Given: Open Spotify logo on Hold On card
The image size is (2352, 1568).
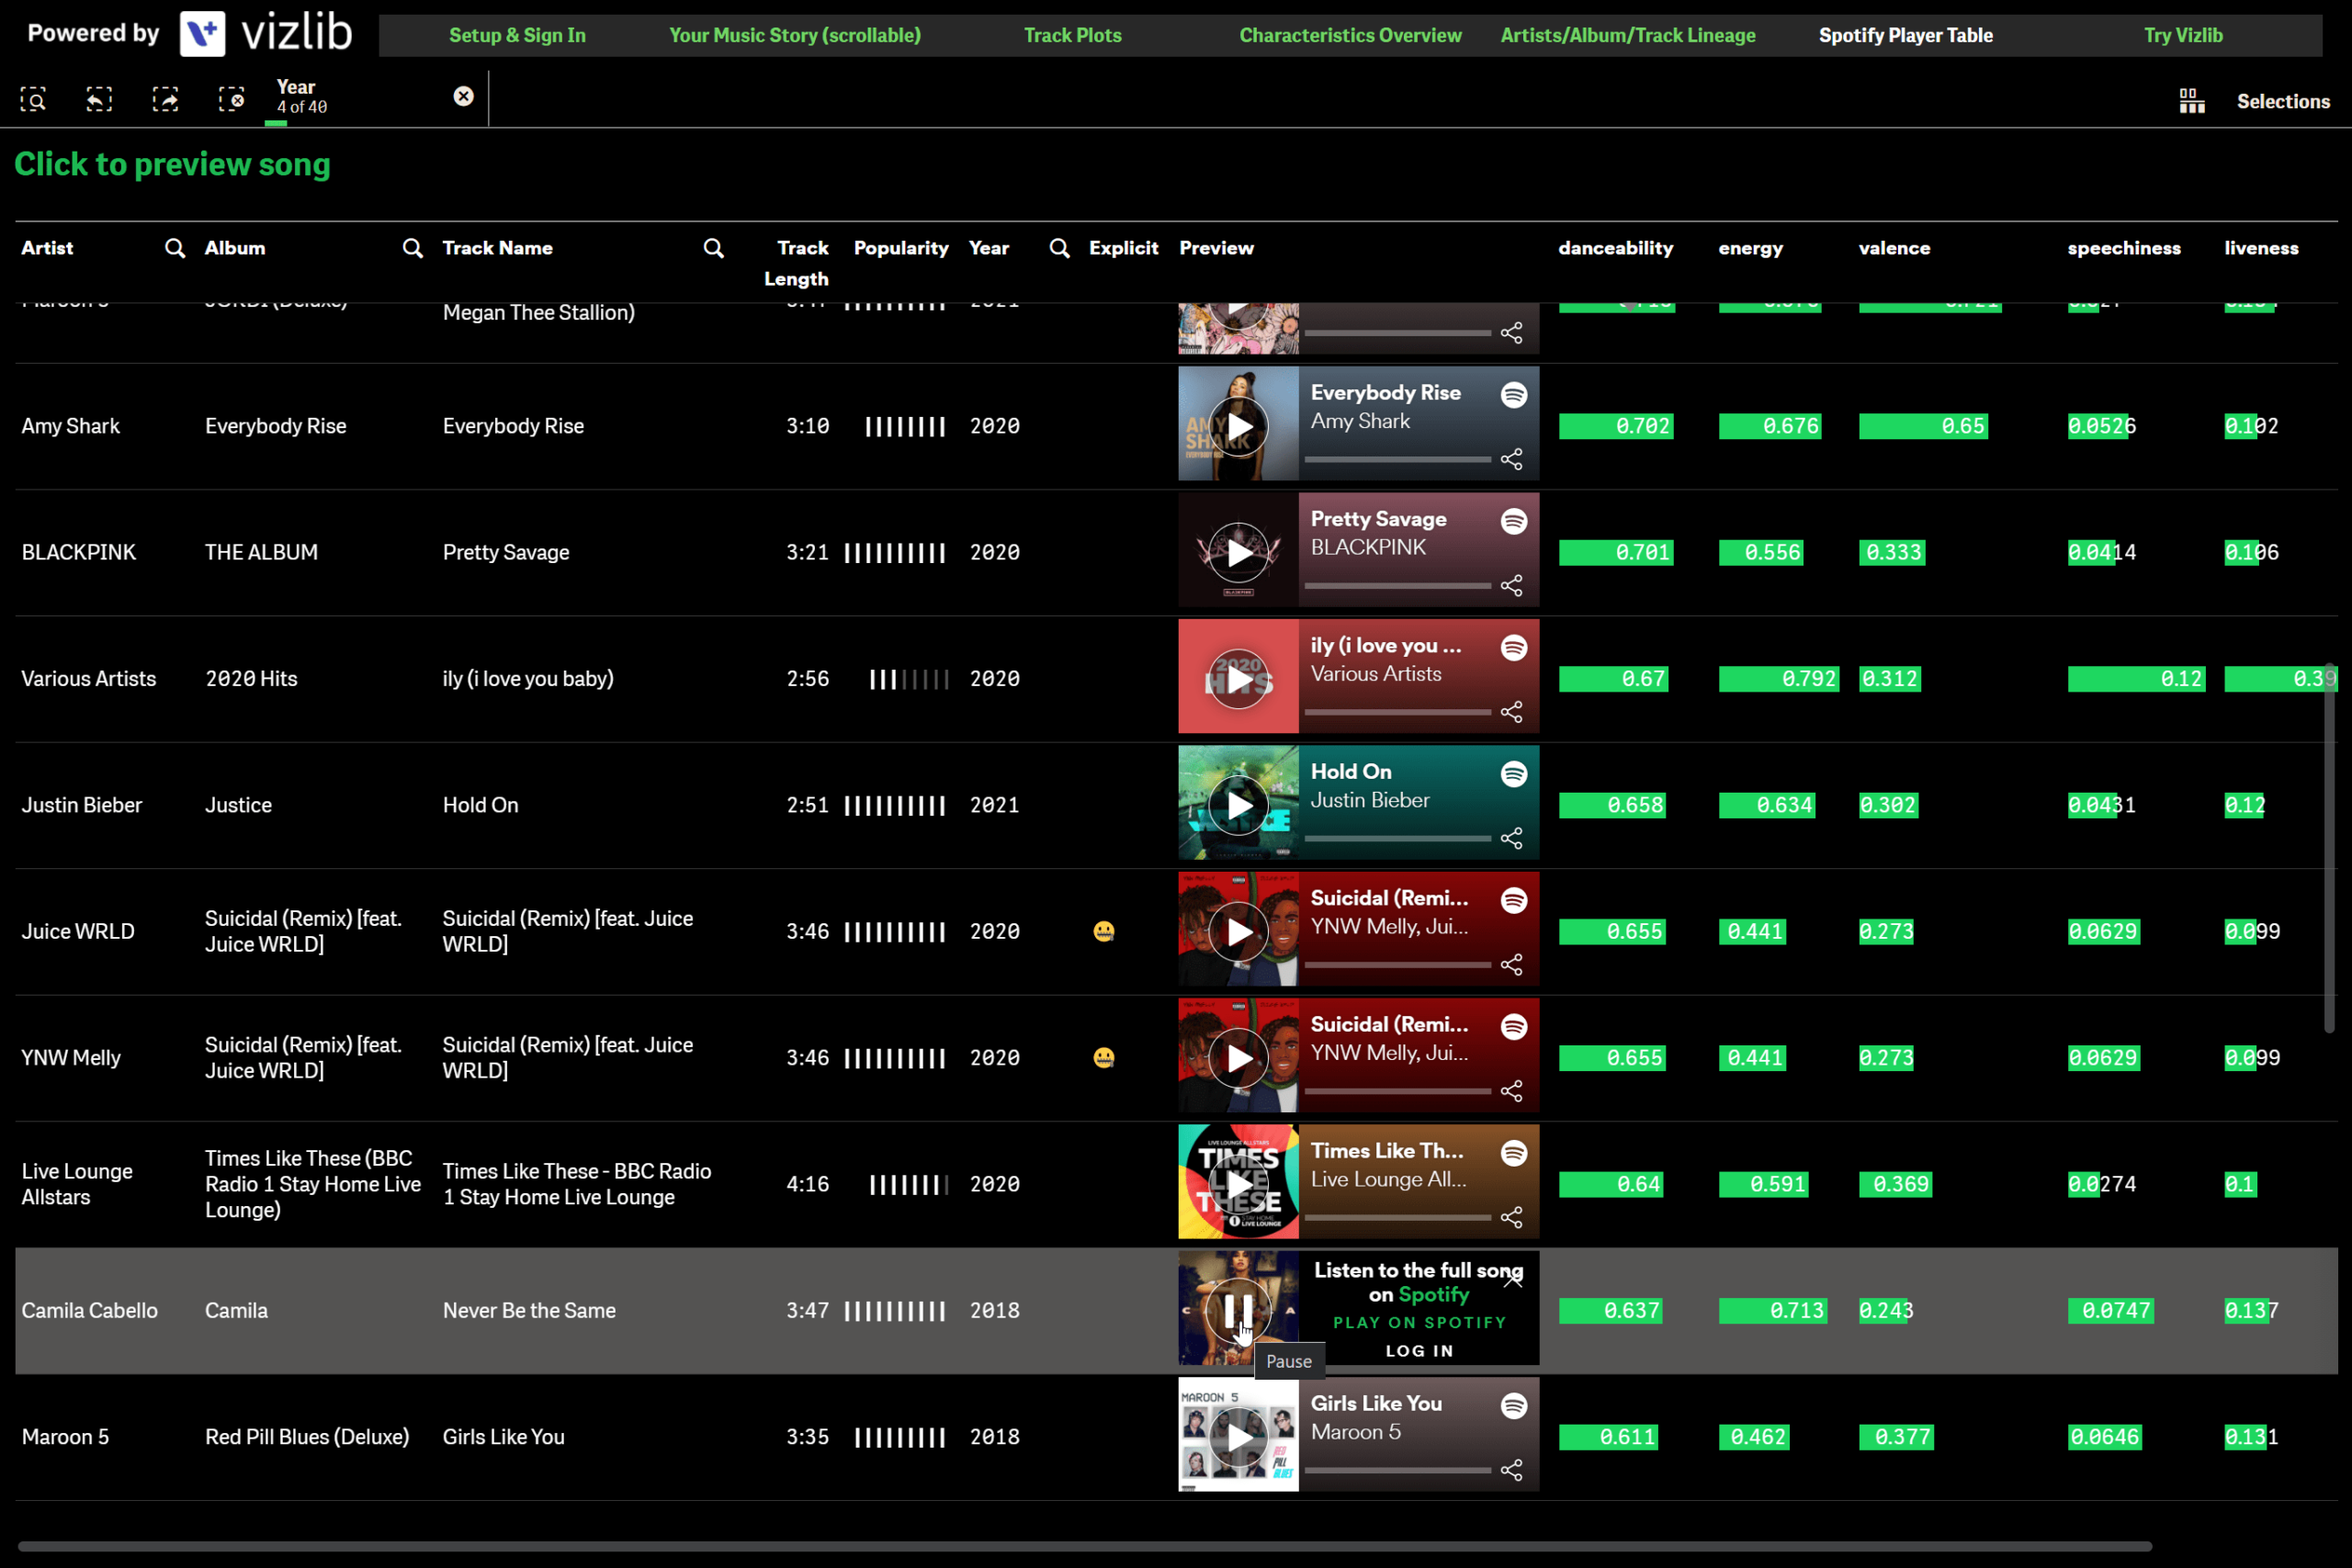Looking at the screenshot, I should [1514, 774].
